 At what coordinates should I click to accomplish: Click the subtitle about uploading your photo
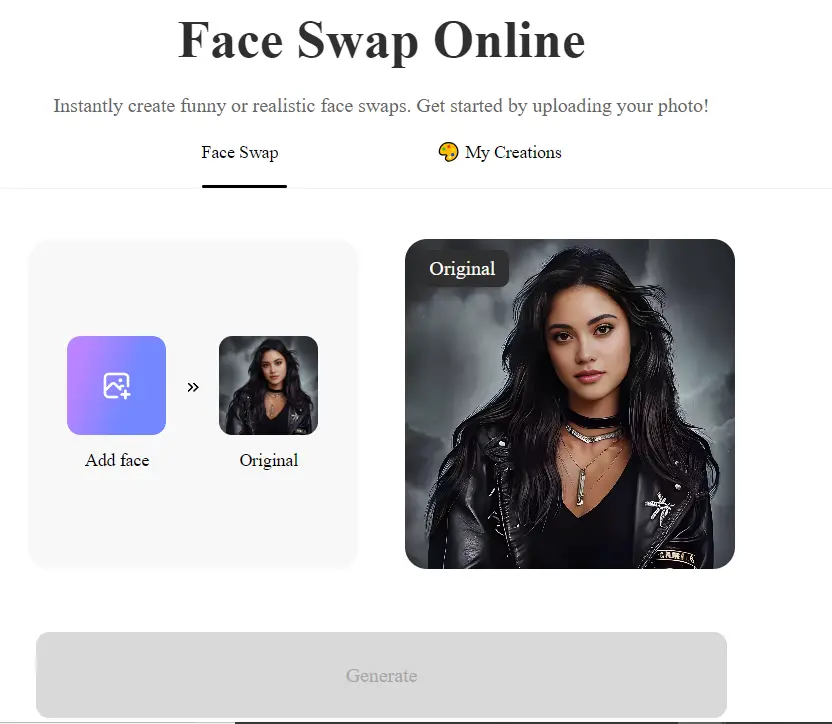(381, 106)
